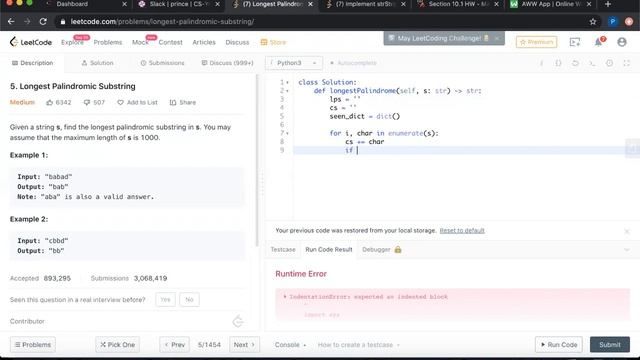Go to the Next problem
640x360 pixels.
(244, 345)
